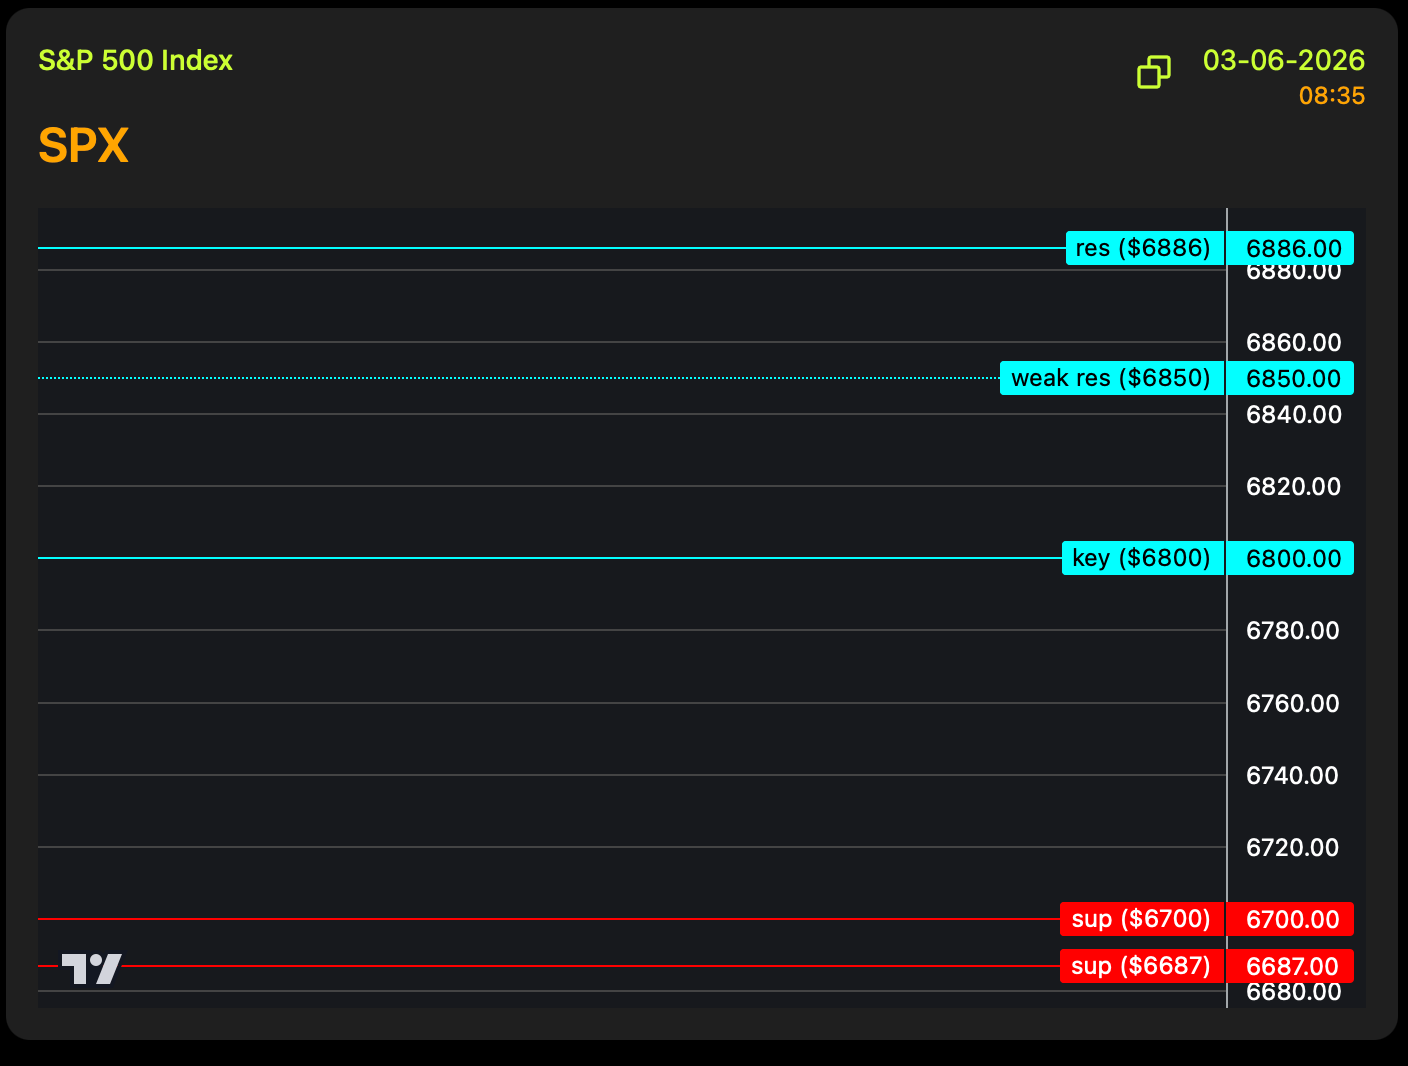Click the TradingView logo on the chart

[x=92, y=968]
